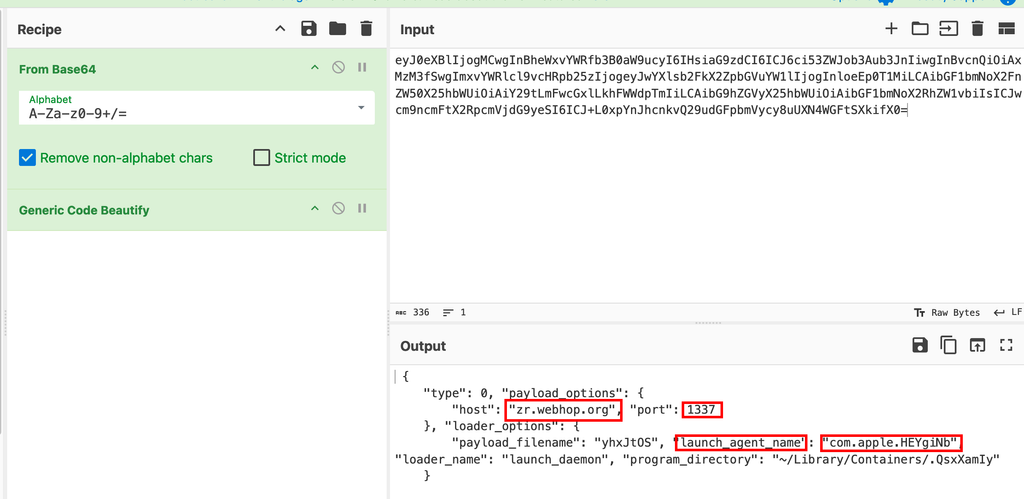This screenshot has width=1024, height=499.
Task: Clear the input with trash icon
Action: click(x=977, y=29)
